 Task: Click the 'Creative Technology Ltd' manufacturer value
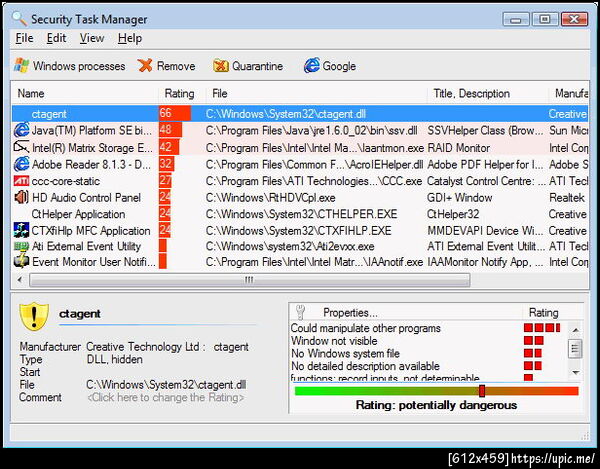142,347
